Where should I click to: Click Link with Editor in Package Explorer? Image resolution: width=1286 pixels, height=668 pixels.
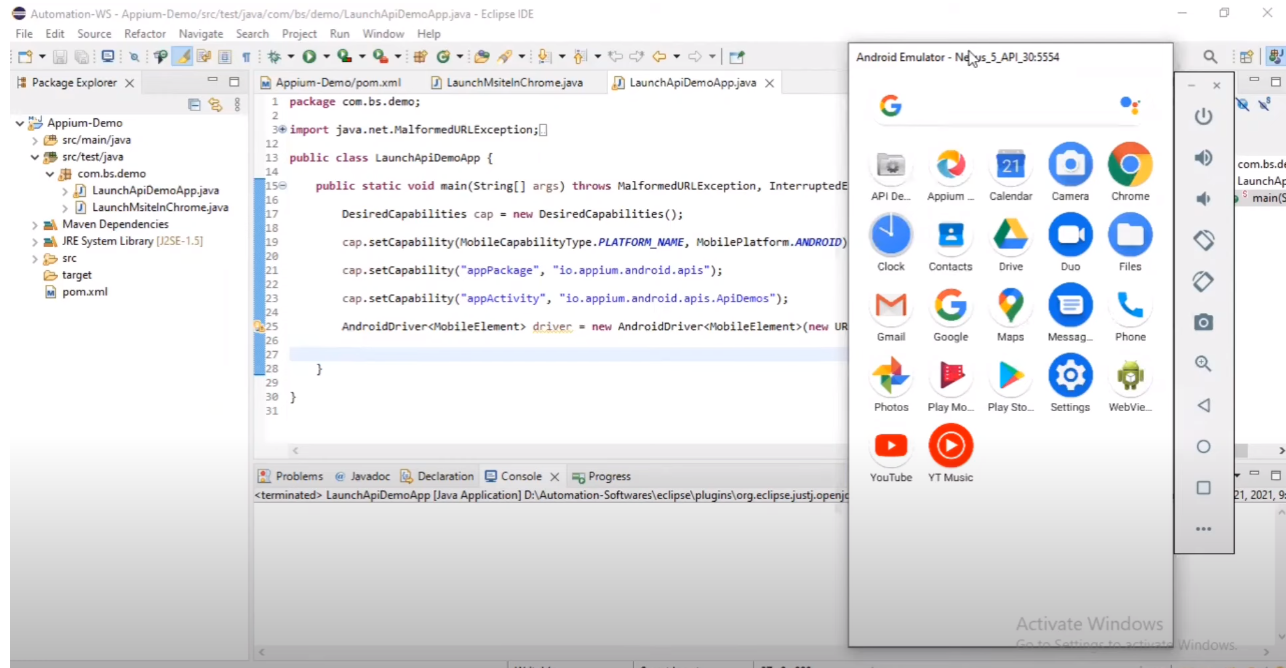(215, 104)
